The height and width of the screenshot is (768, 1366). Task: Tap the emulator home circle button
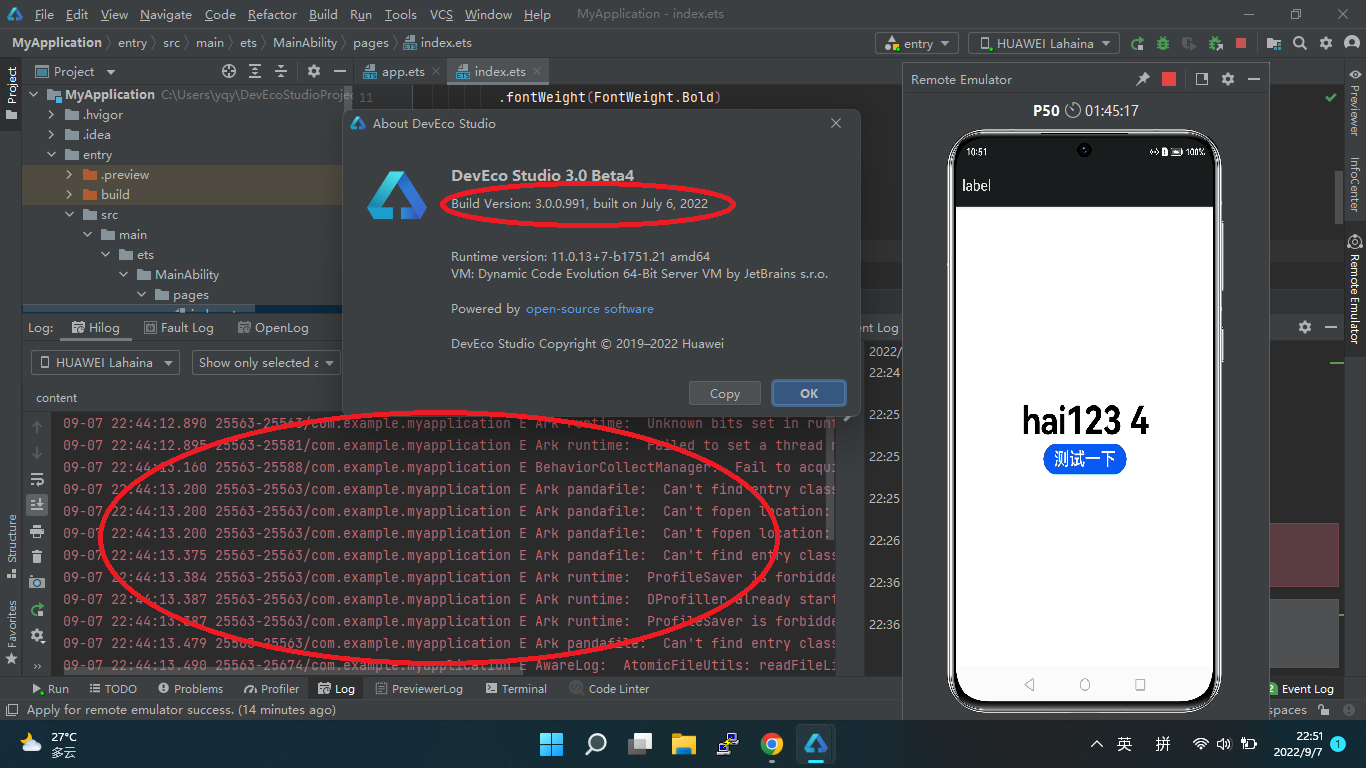(1085, 685)
